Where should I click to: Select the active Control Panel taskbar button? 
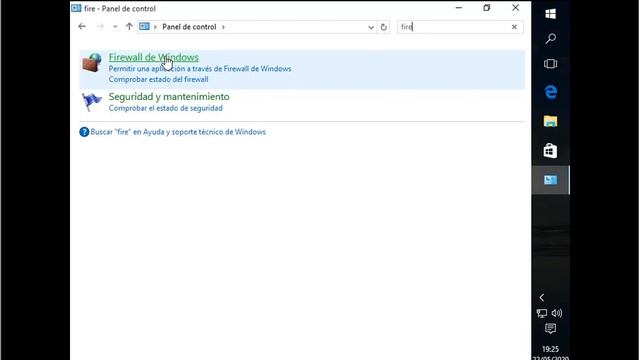(x=550, y=180)
